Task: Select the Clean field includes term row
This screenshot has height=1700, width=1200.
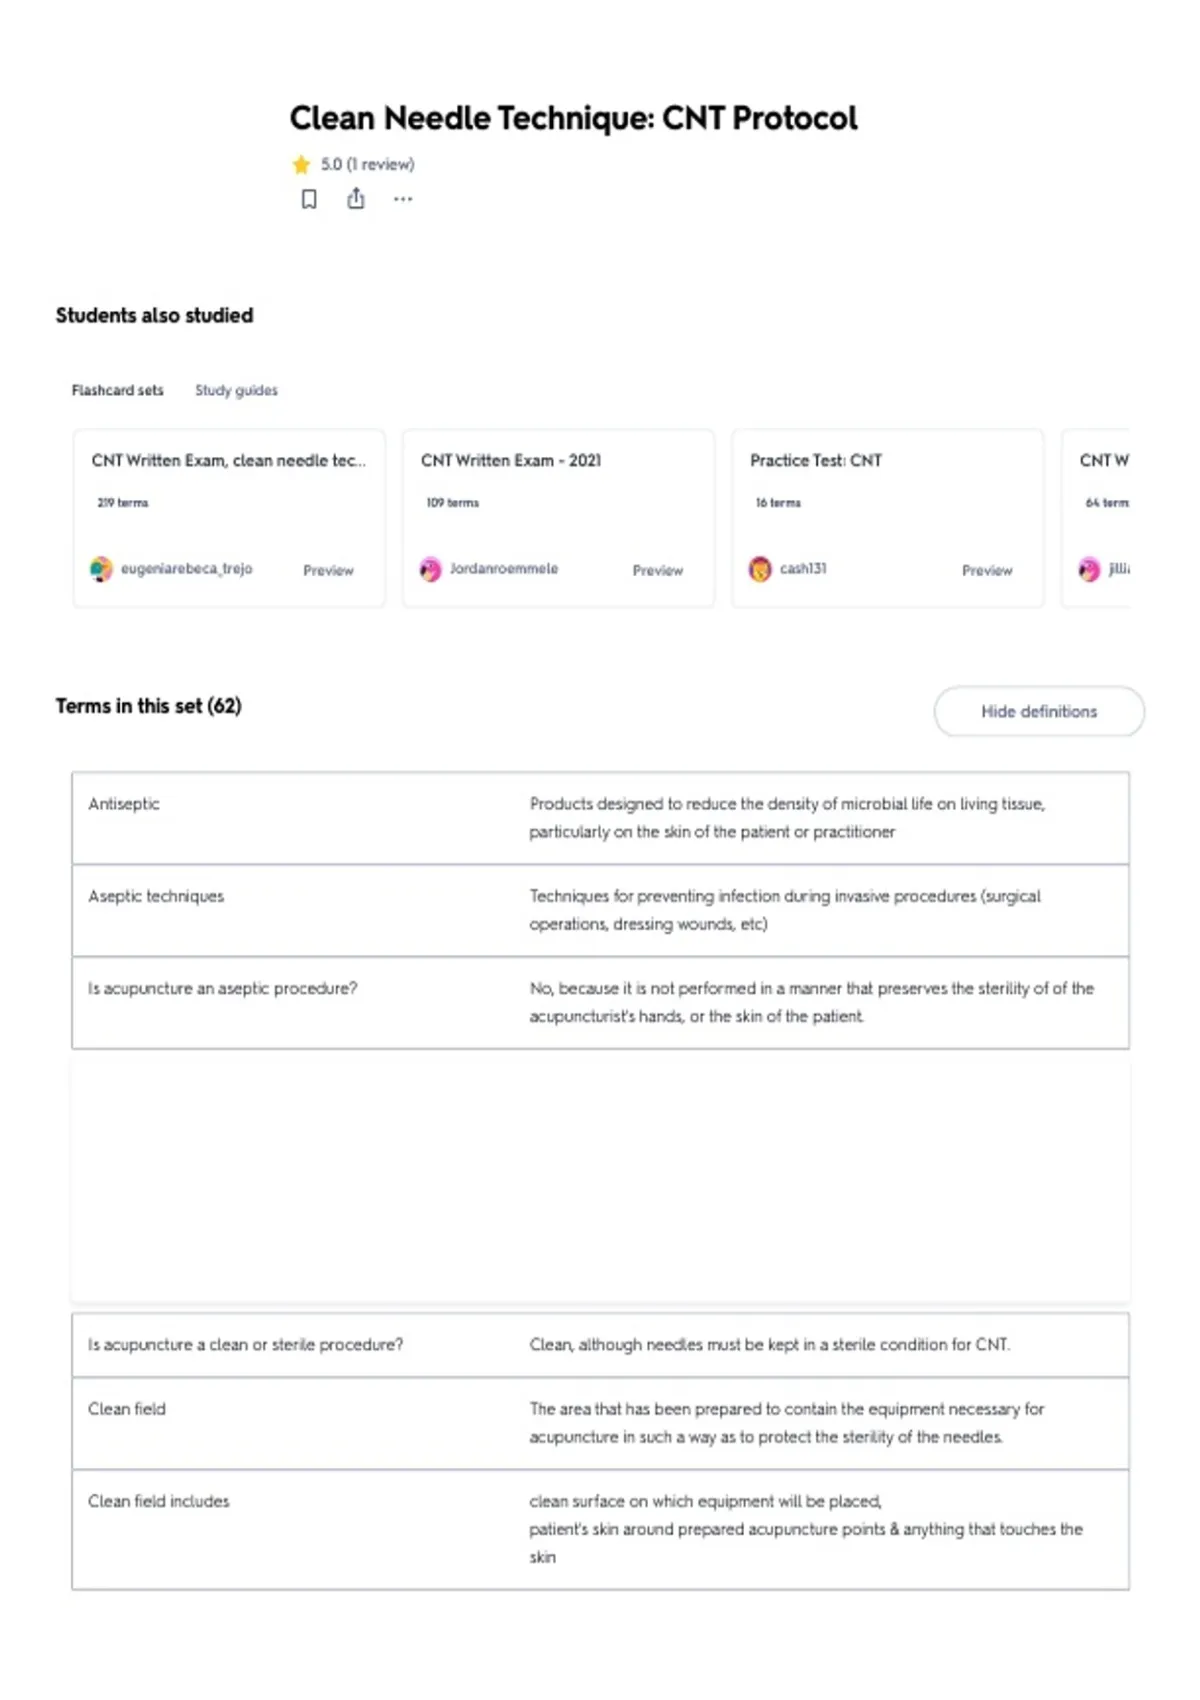Action: 600,1529
